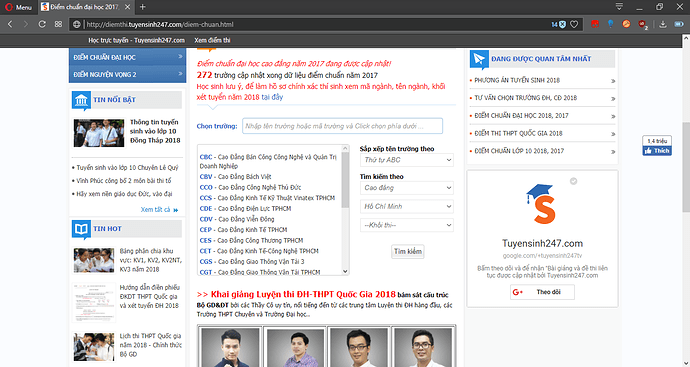Click the TIN HOT book icon
Viewport: 690px width, 367px height.
coord(81,229)
